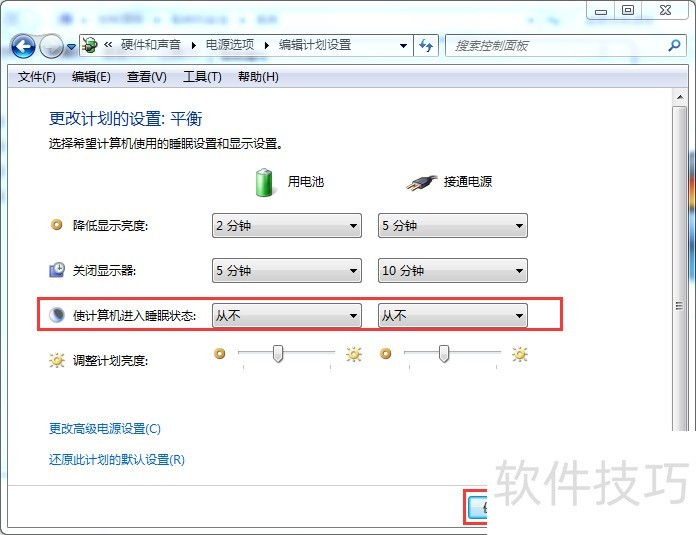
Task: Click the magnifier search icon
Action: coord(674,45)
